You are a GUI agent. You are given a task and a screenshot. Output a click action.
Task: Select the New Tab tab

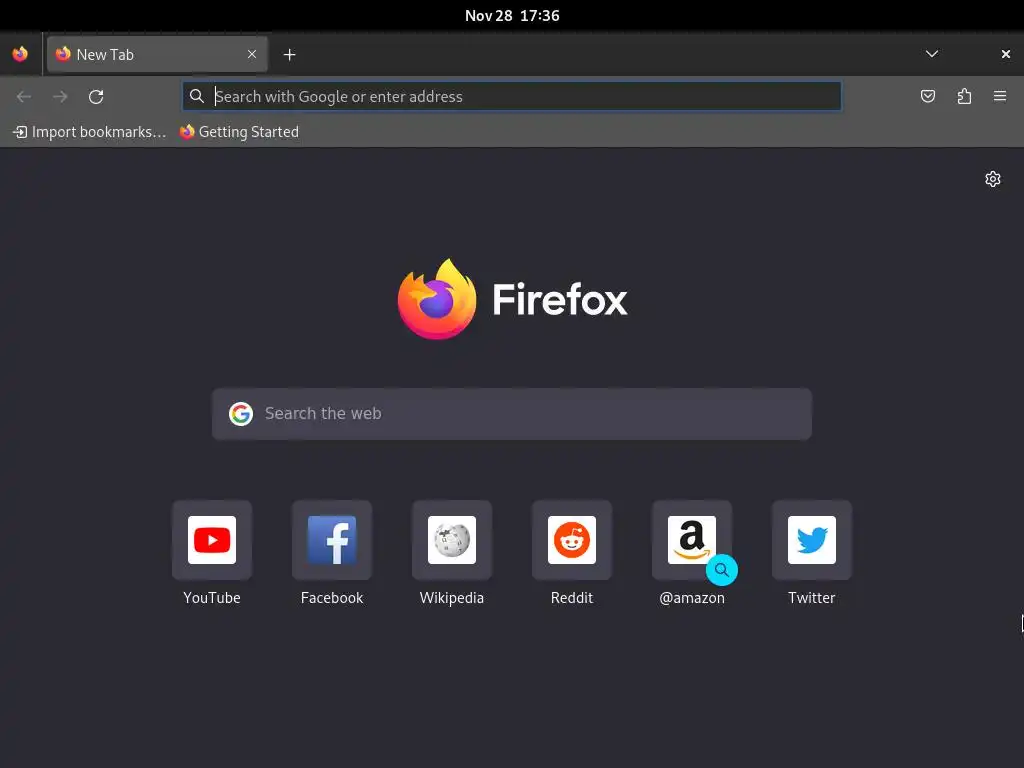pos(157,54)
